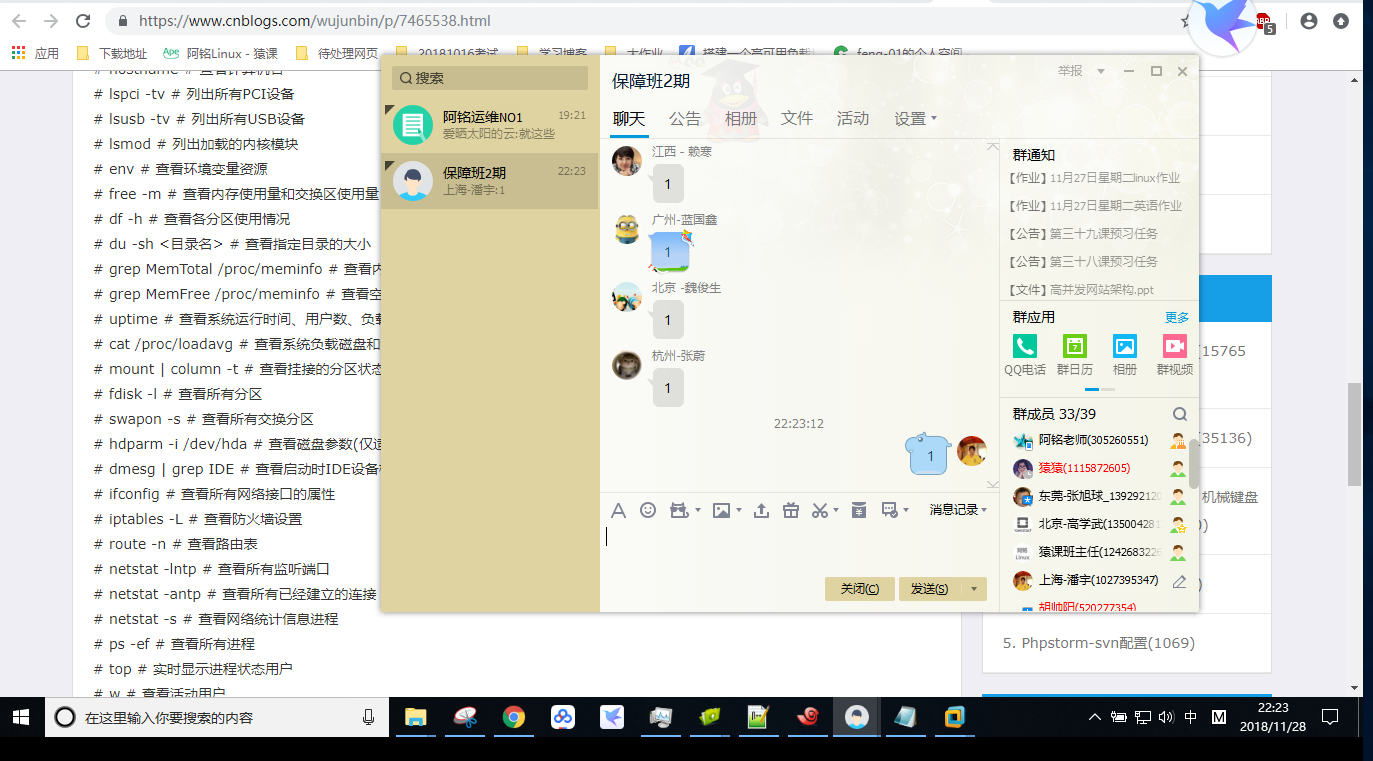The height and width of the screenshot is (761, 1373).
Task: Open Chrome from the Windows taskbar
Action: (x=514, y=717)
